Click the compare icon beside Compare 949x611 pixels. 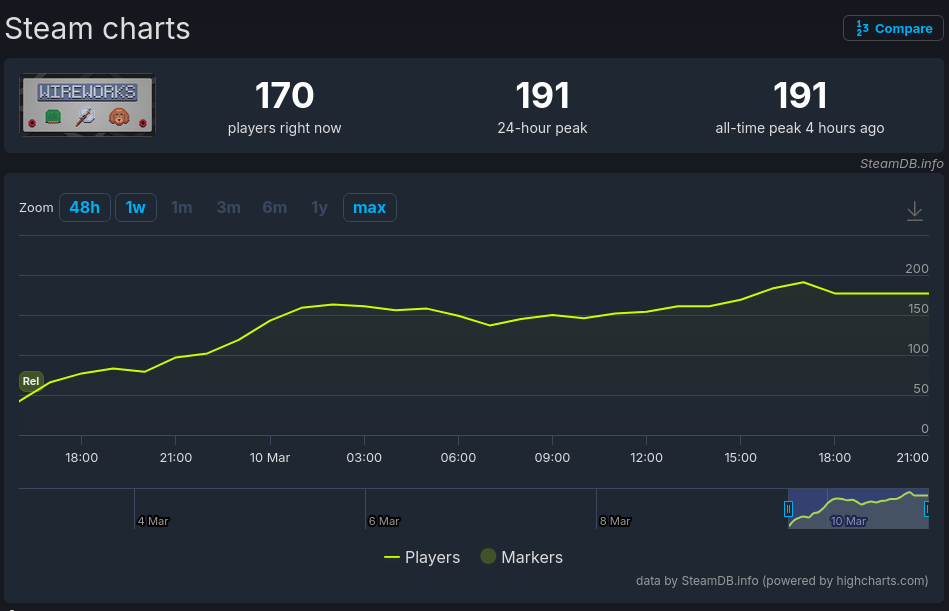tap(862, 28)
